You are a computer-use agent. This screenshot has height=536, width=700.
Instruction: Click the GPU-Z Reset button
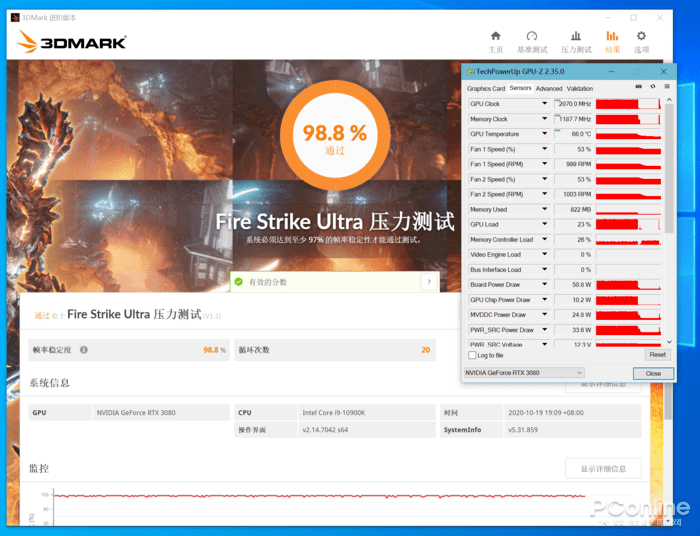coord(658,355)
